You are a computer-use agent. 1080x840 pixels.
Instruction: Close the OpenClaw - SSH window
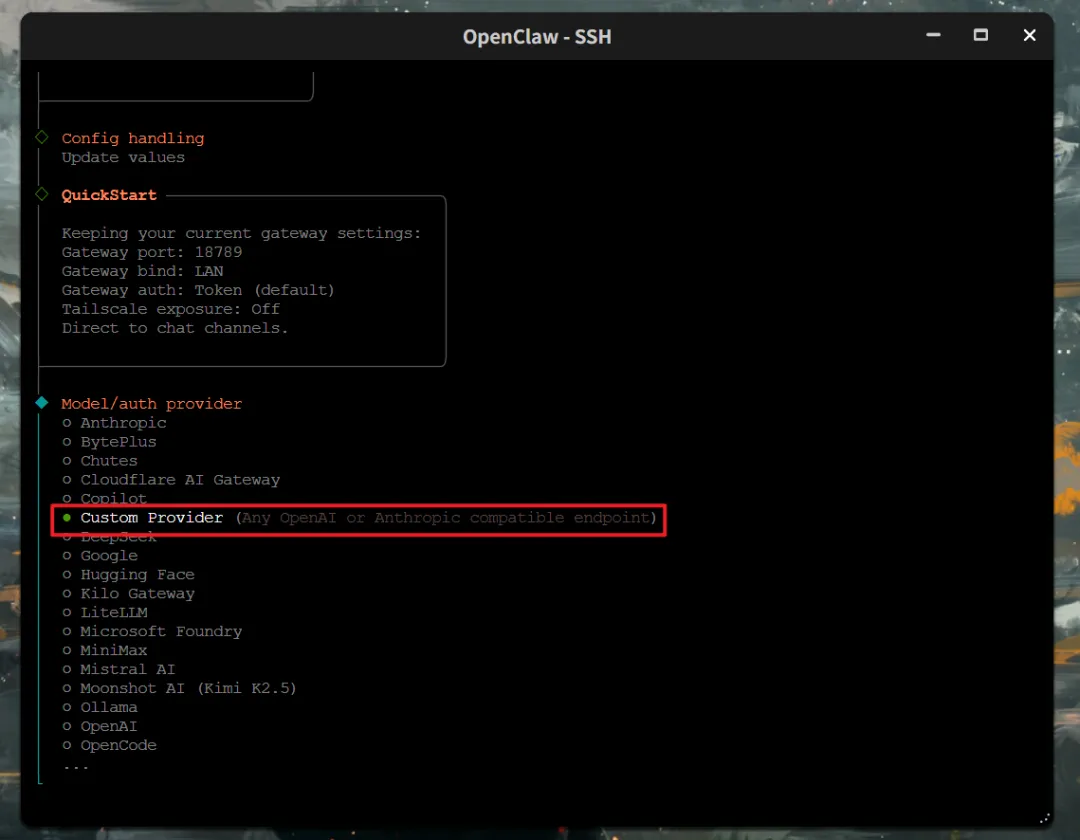[x=1029, y=35]
